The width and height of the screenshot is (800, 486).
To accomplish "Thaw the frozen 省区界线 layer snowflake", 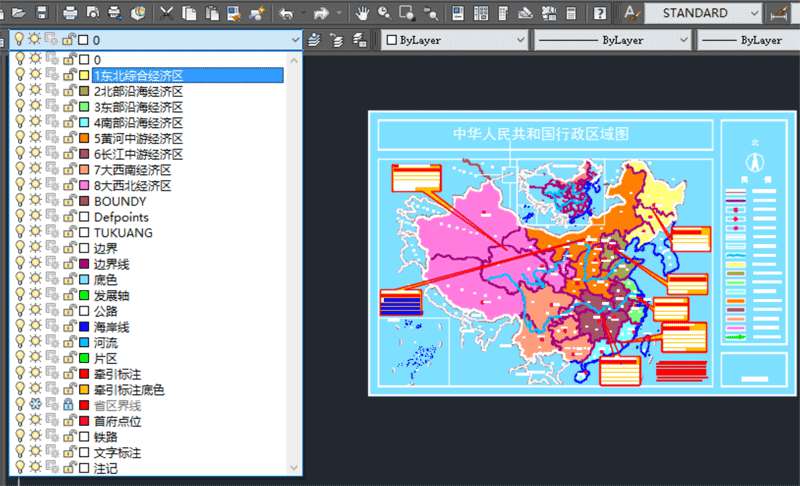I will tap(35, 405).
